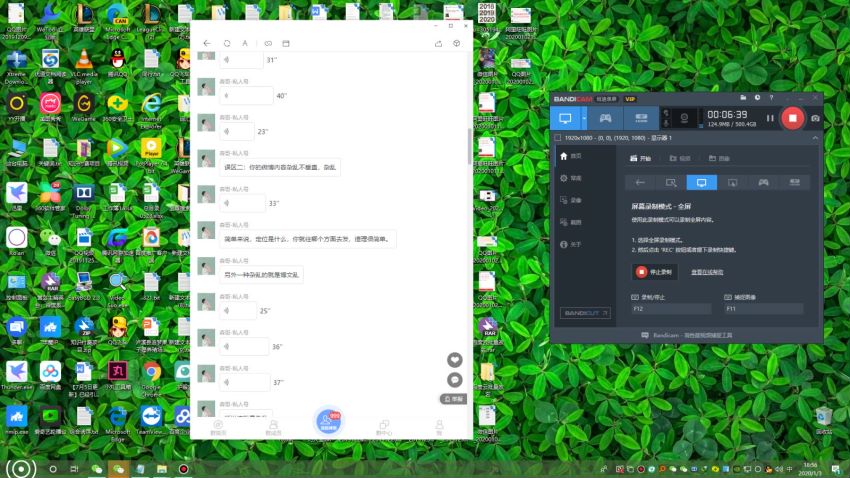Open the dropdown arrow beside screen mode
The height and width of the screenshot is (478, 850).
point(584,118)
